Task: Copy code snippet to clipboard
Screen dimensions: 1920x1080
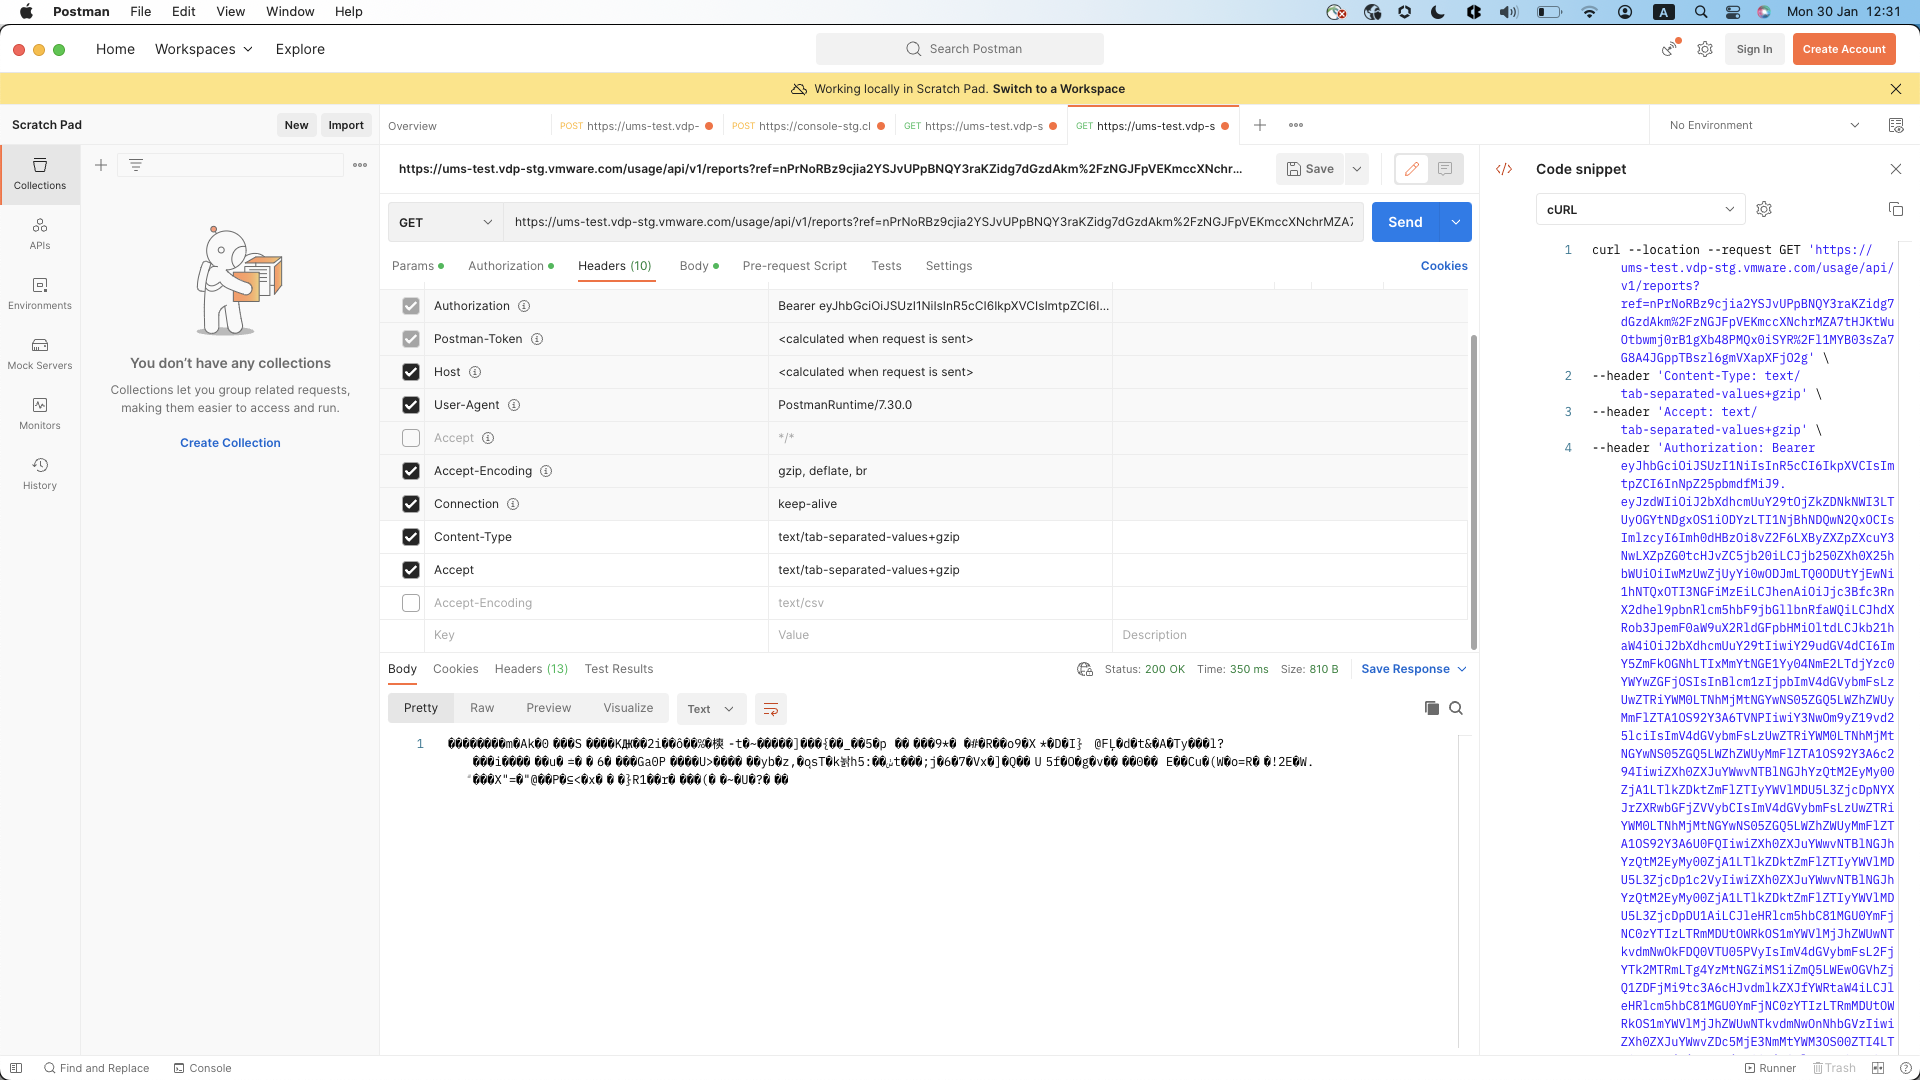Action: (1895, 209)
